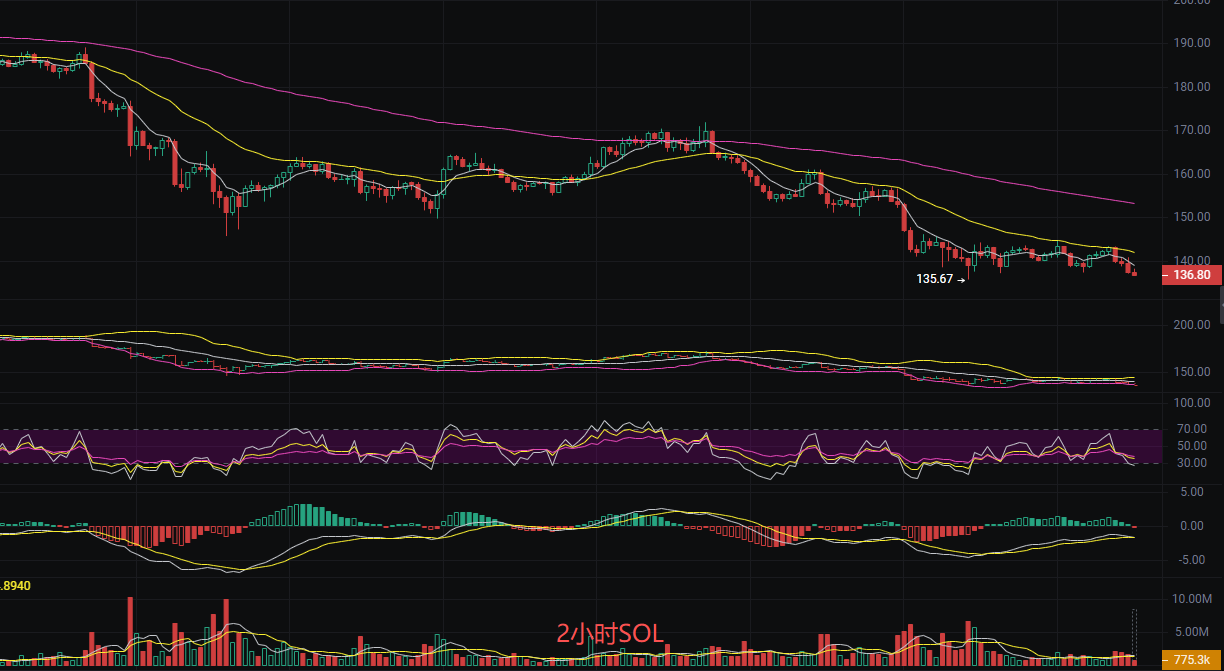Click the 170.00 price axis label
The height and width of the screenshot is (671, 1224).
coord(1192,131)
